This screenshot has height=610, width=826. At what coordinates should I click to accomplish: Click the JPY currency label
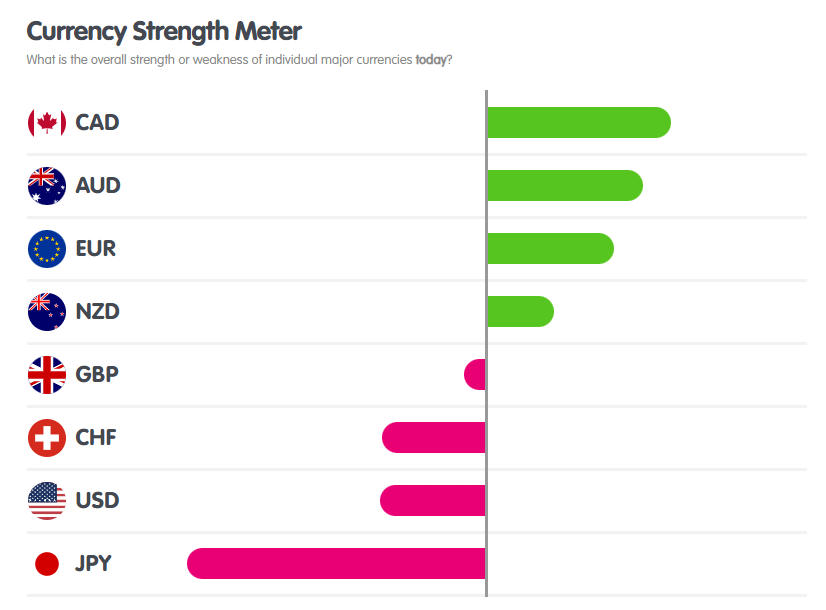tap(93, 564)
